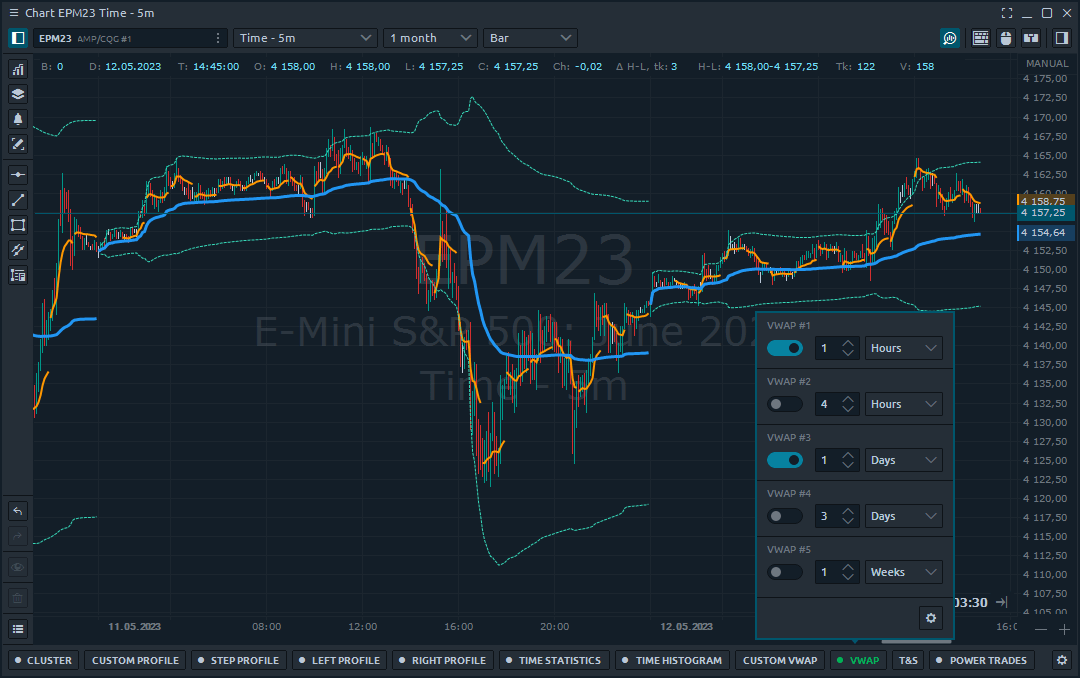Image resolution: width=1080 pixels, height=678 pixels.
Task: Open the list icon at sidebar bottom
Action: (x=18, y=629)
